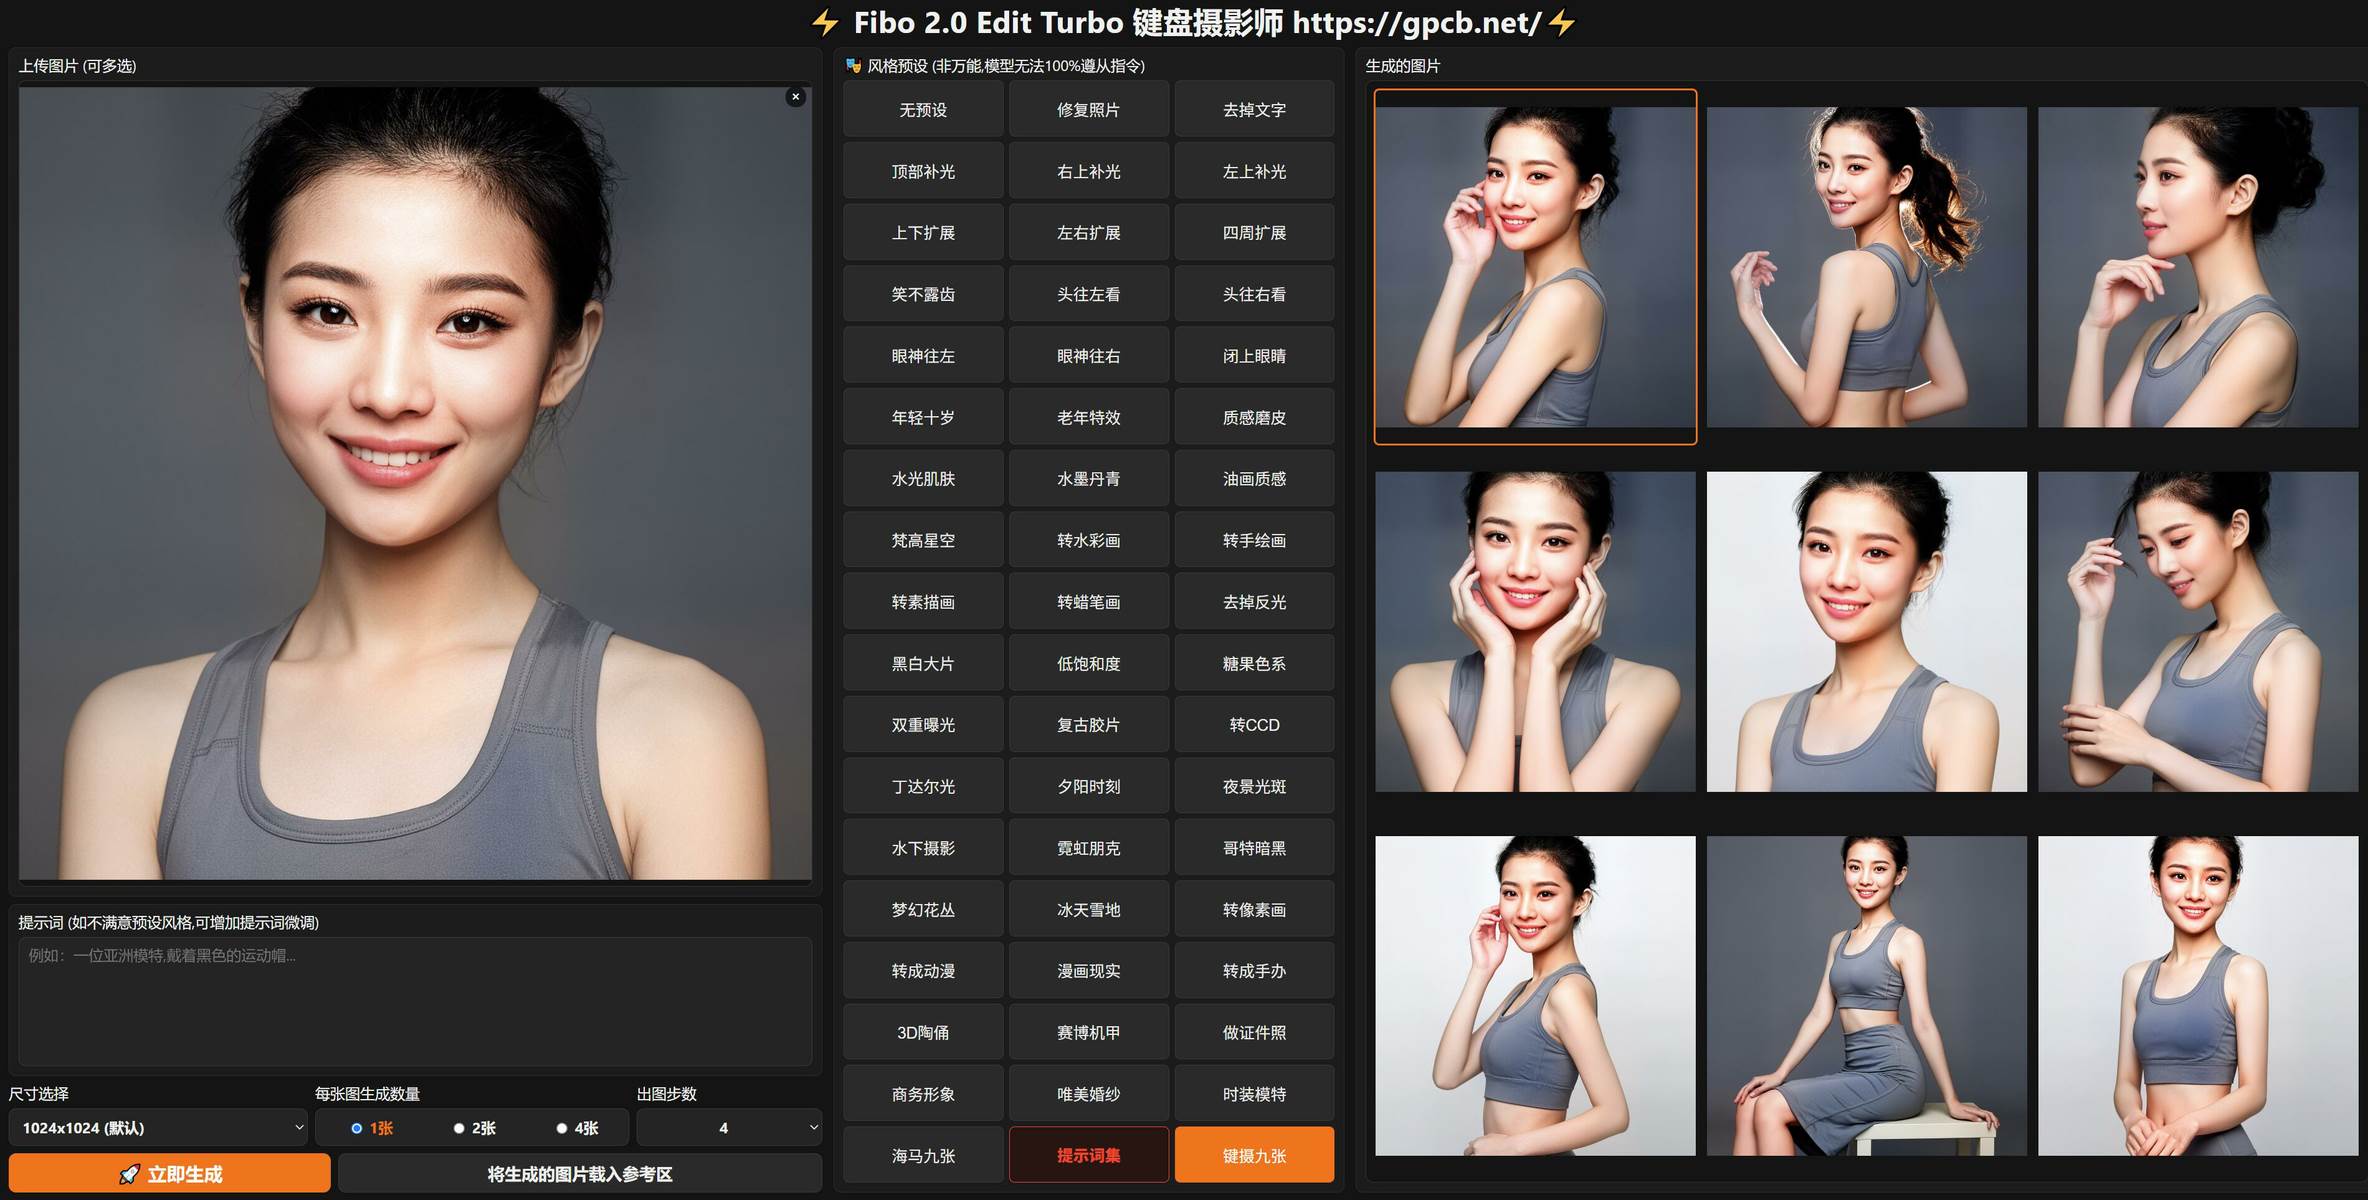This screenshot has width=2368, height=1200.
Task: Select the 转素描画 preset
Action: (923, 602)
